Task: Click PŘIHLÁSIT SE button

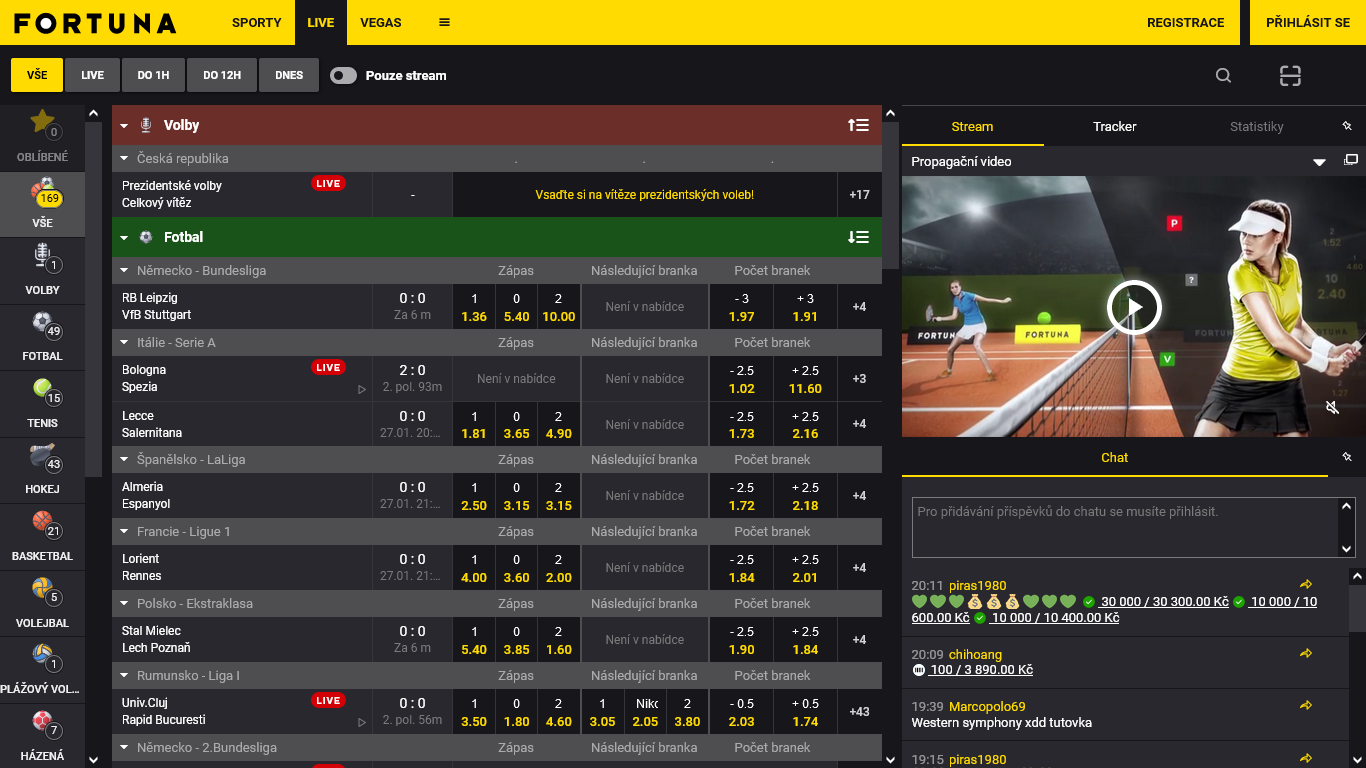Action: [1308, 22]
